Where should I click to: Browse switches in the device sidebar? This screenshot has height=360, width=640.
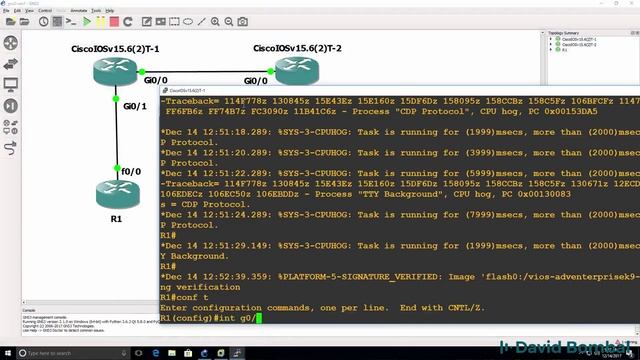pos(11,64)
